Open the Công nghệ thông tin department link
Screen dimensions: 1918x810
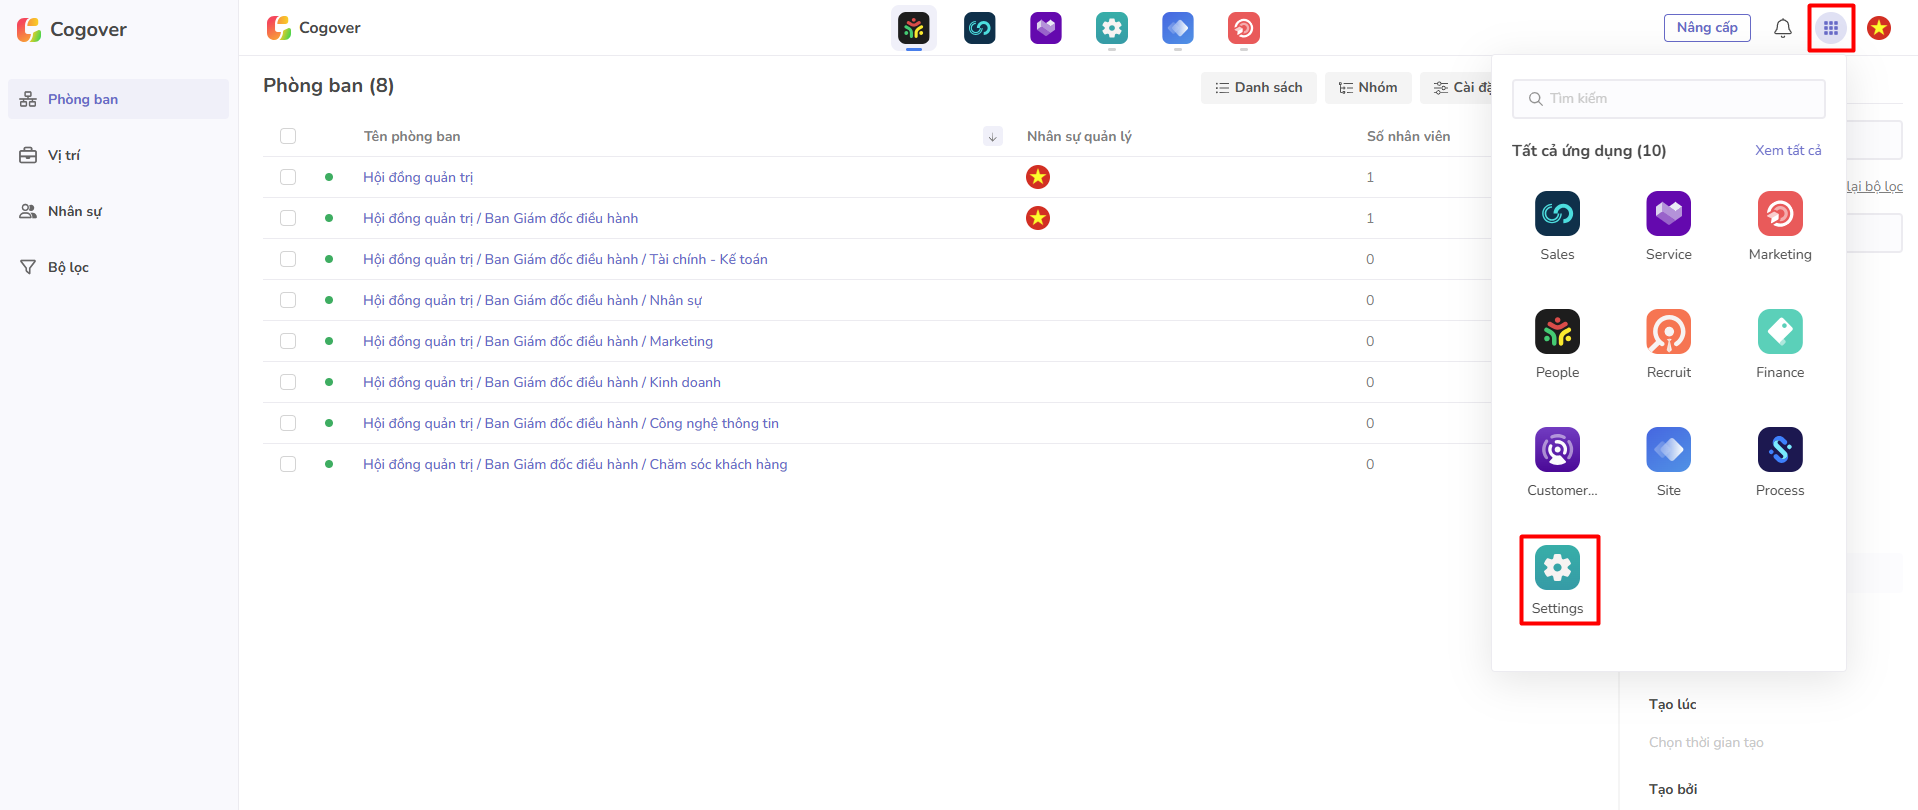pos(571,423)
